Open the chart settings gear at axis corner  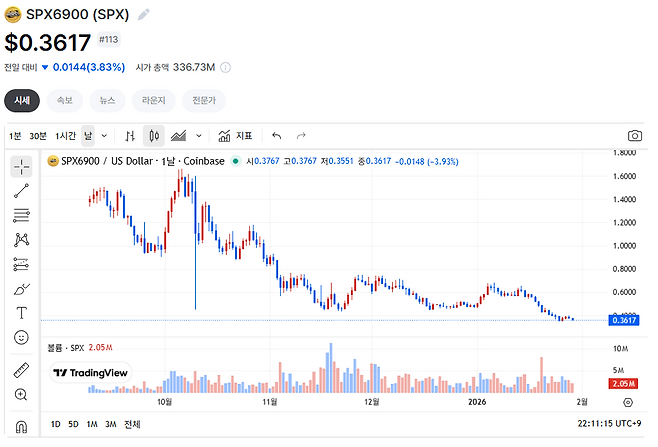628,402
